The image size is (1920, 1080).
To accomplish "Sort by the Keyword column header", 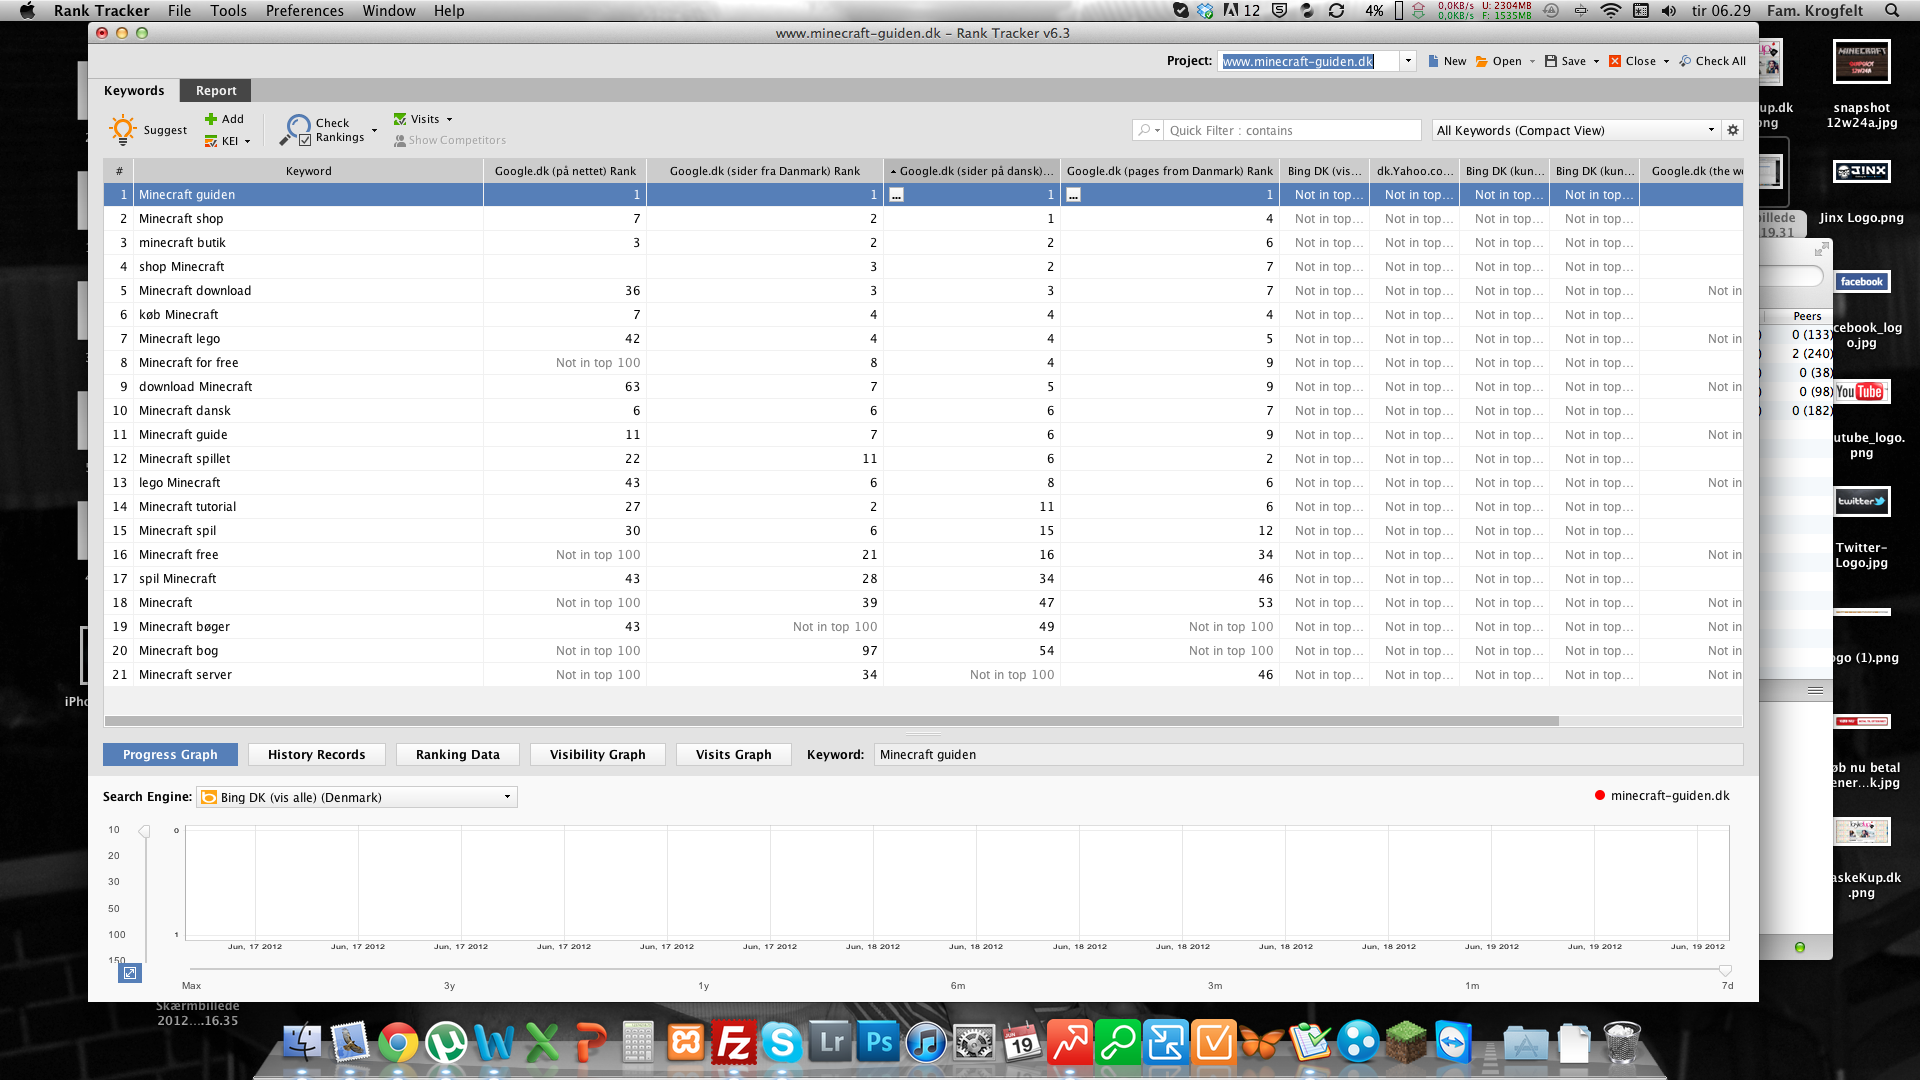I will [308, 171].
